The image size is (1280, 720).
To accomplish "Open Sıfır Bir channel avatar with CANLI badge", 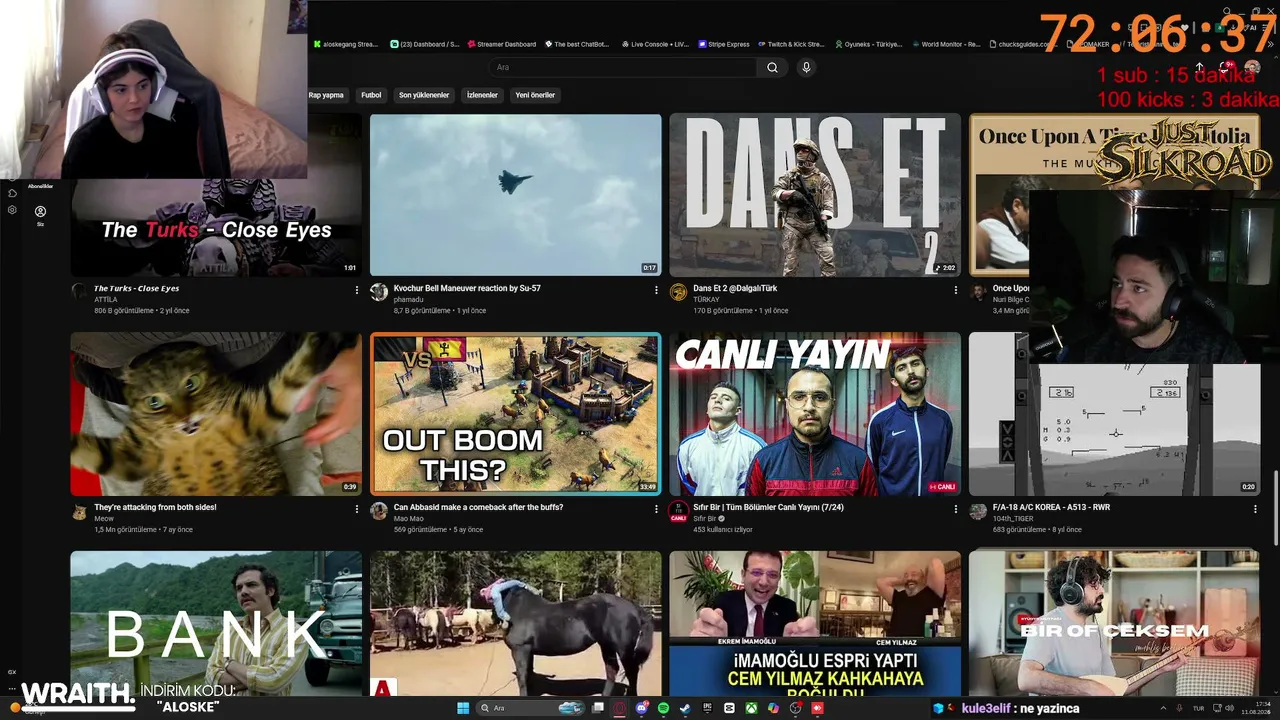I will click(678, 511).
